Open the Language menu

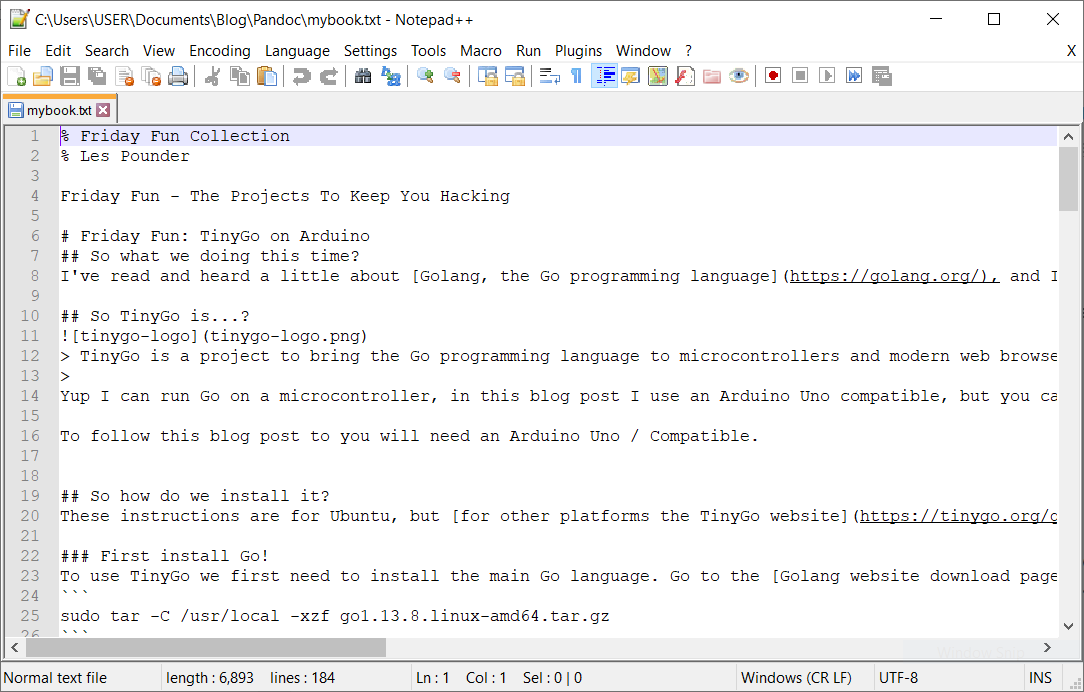[297, 50]
